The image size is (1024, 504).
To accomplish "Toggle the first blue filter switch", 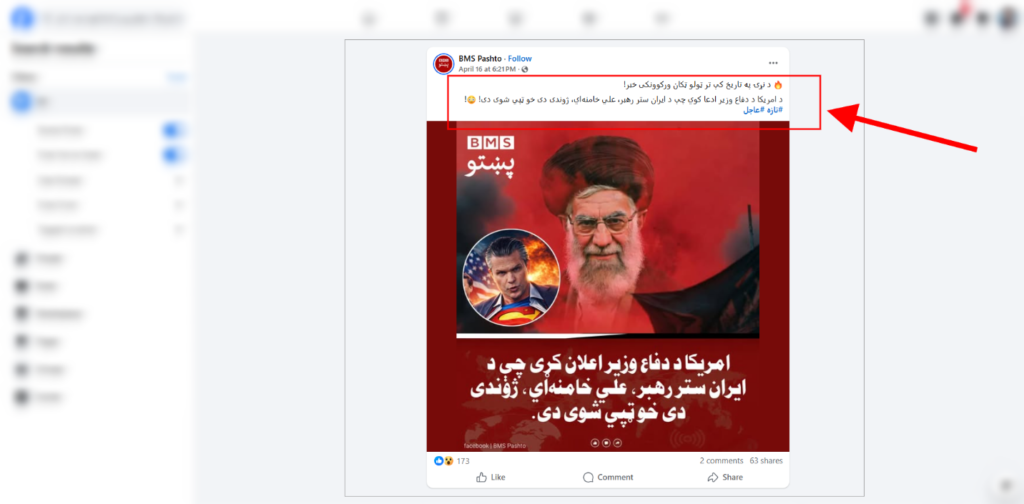I will coord(173,131).
